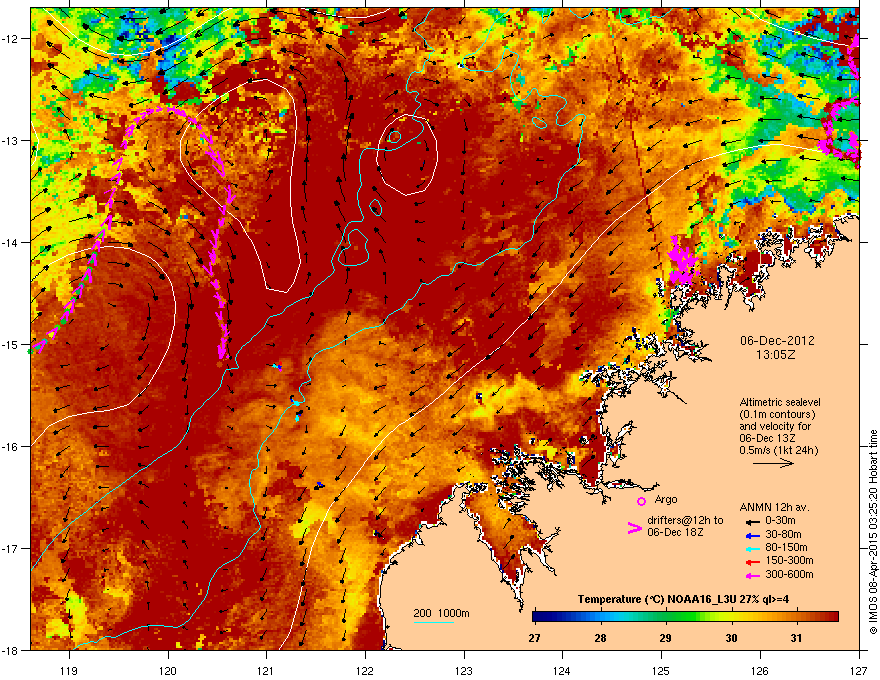Click the 'ANMN 12h av.' heading
This screenshot has height=680, width=880.
click(x=774, y=507)
